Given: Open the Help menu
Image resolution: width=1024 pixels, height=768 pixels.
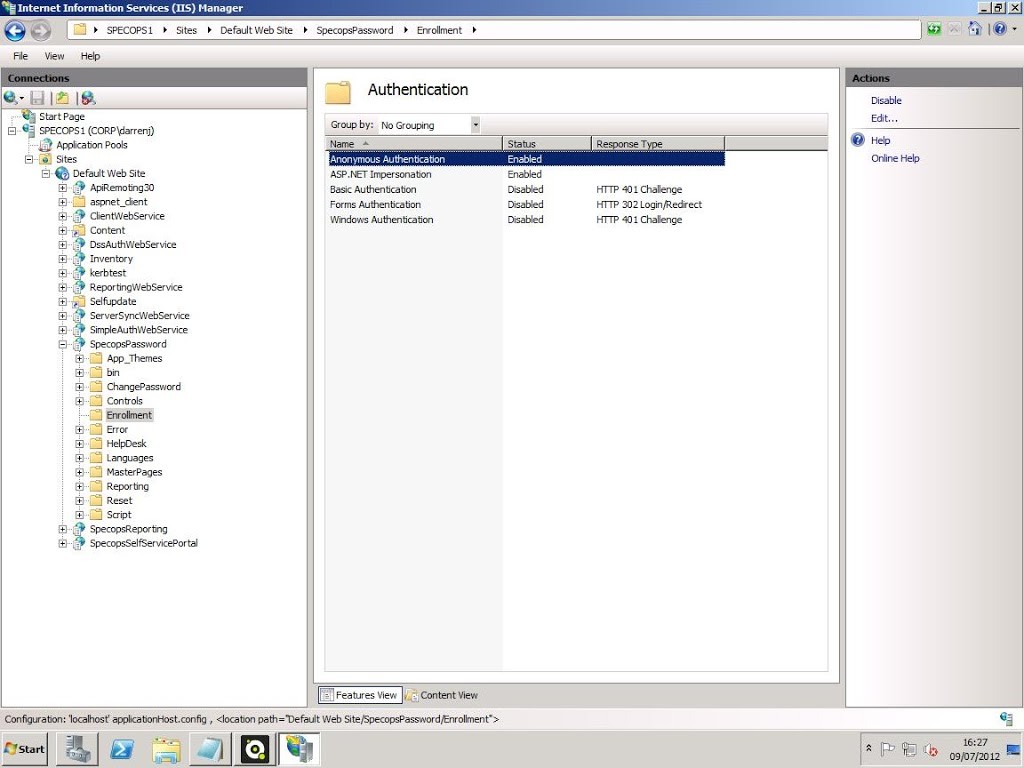Looking at the screenshot, I should (x=90, y=56).
